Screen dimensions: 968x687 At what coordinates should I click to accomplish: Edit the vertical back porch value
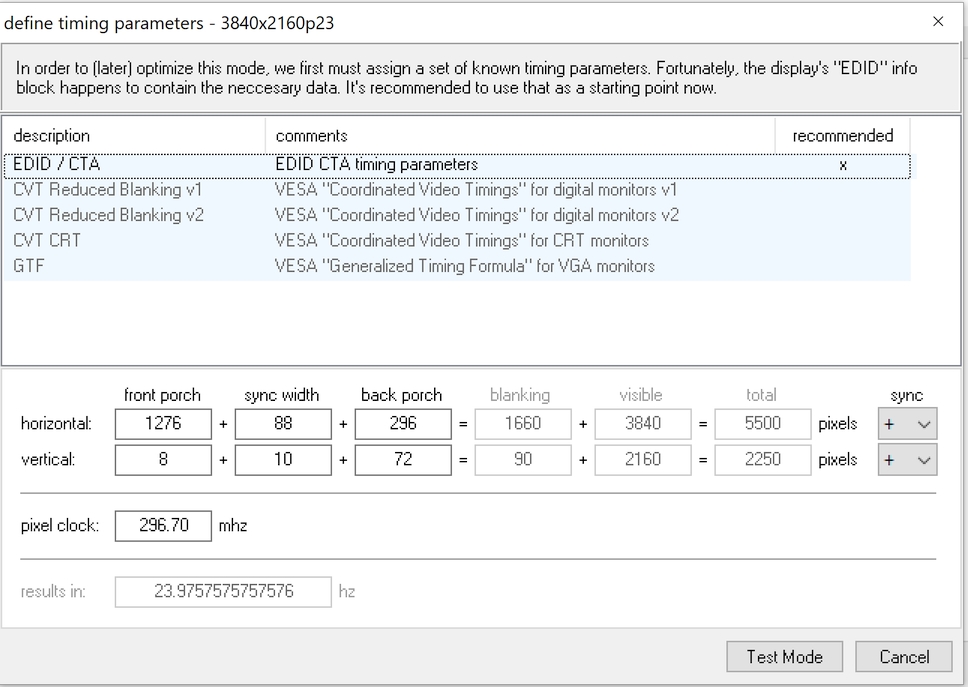(402, 460)
